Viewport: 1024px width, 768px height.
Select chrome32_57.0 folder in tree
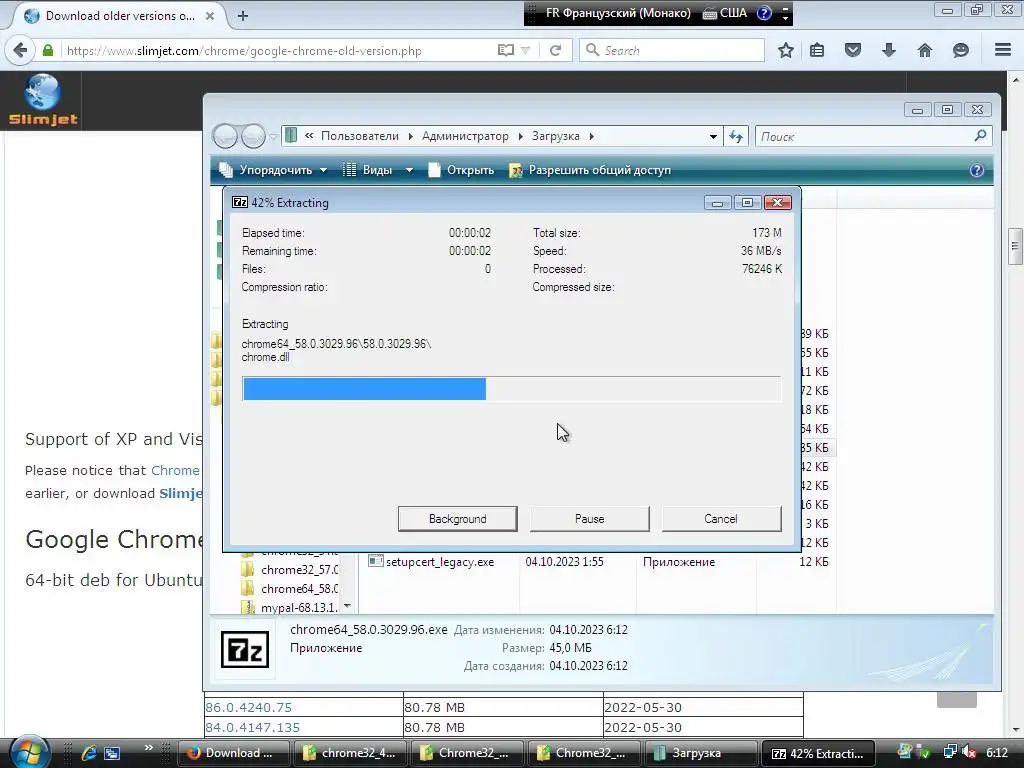[290, 569]
